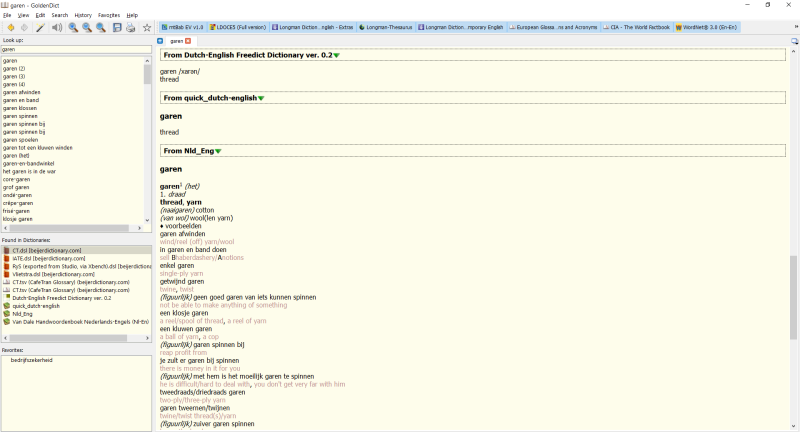Image resolution: width=800 pixels, height=432 pixels.
Task: Zoom in with first magnifier icon
Action: [x=73, y=28]
